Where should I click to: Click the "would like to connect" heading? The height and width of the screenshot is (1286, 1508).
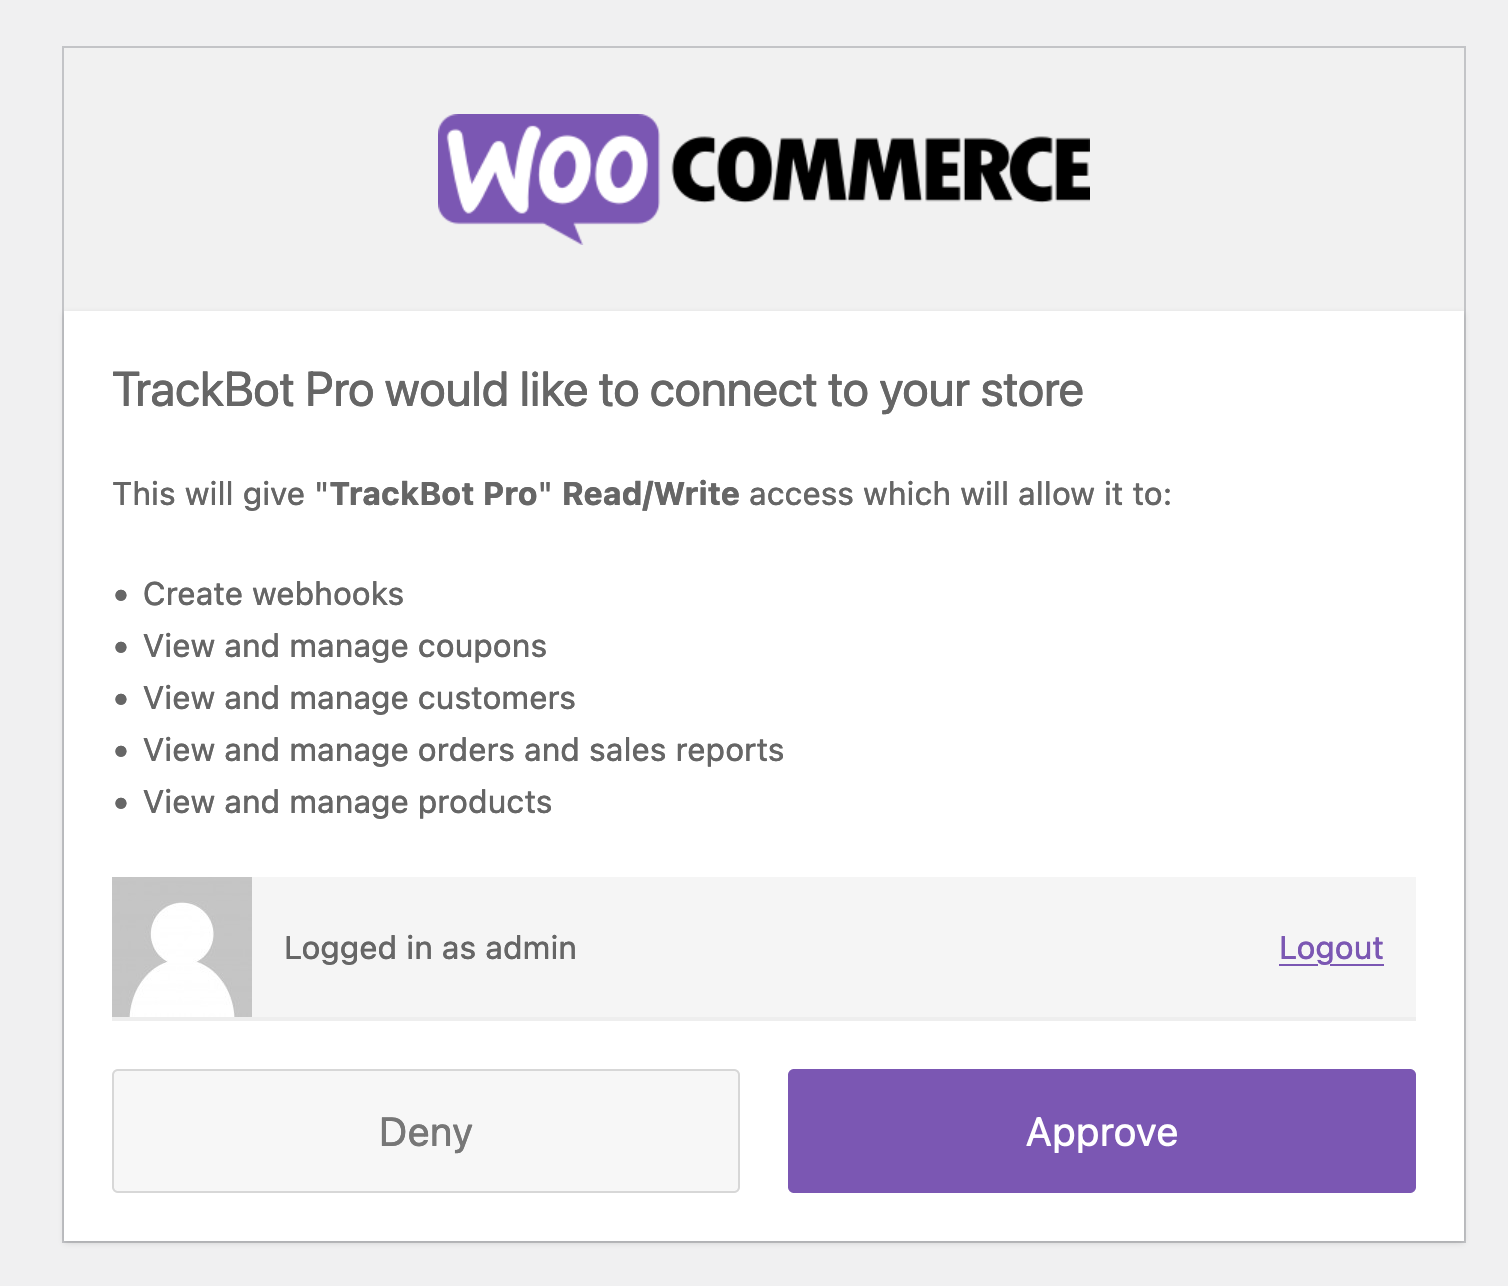597,390
